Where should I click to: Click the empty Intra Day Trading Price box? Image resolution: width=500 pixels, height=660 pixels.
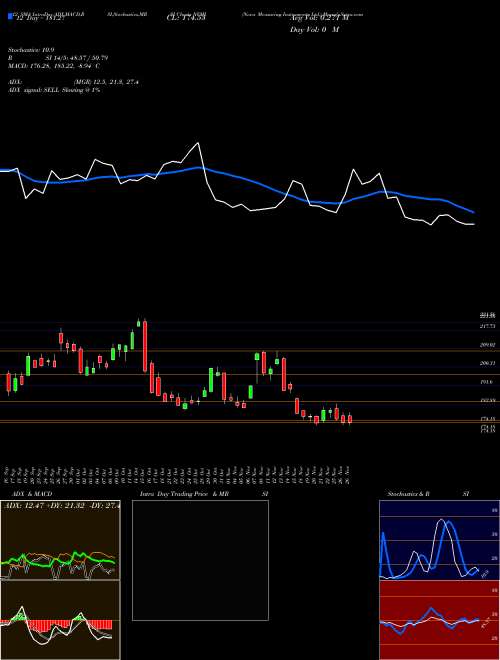tap(200, 560)
